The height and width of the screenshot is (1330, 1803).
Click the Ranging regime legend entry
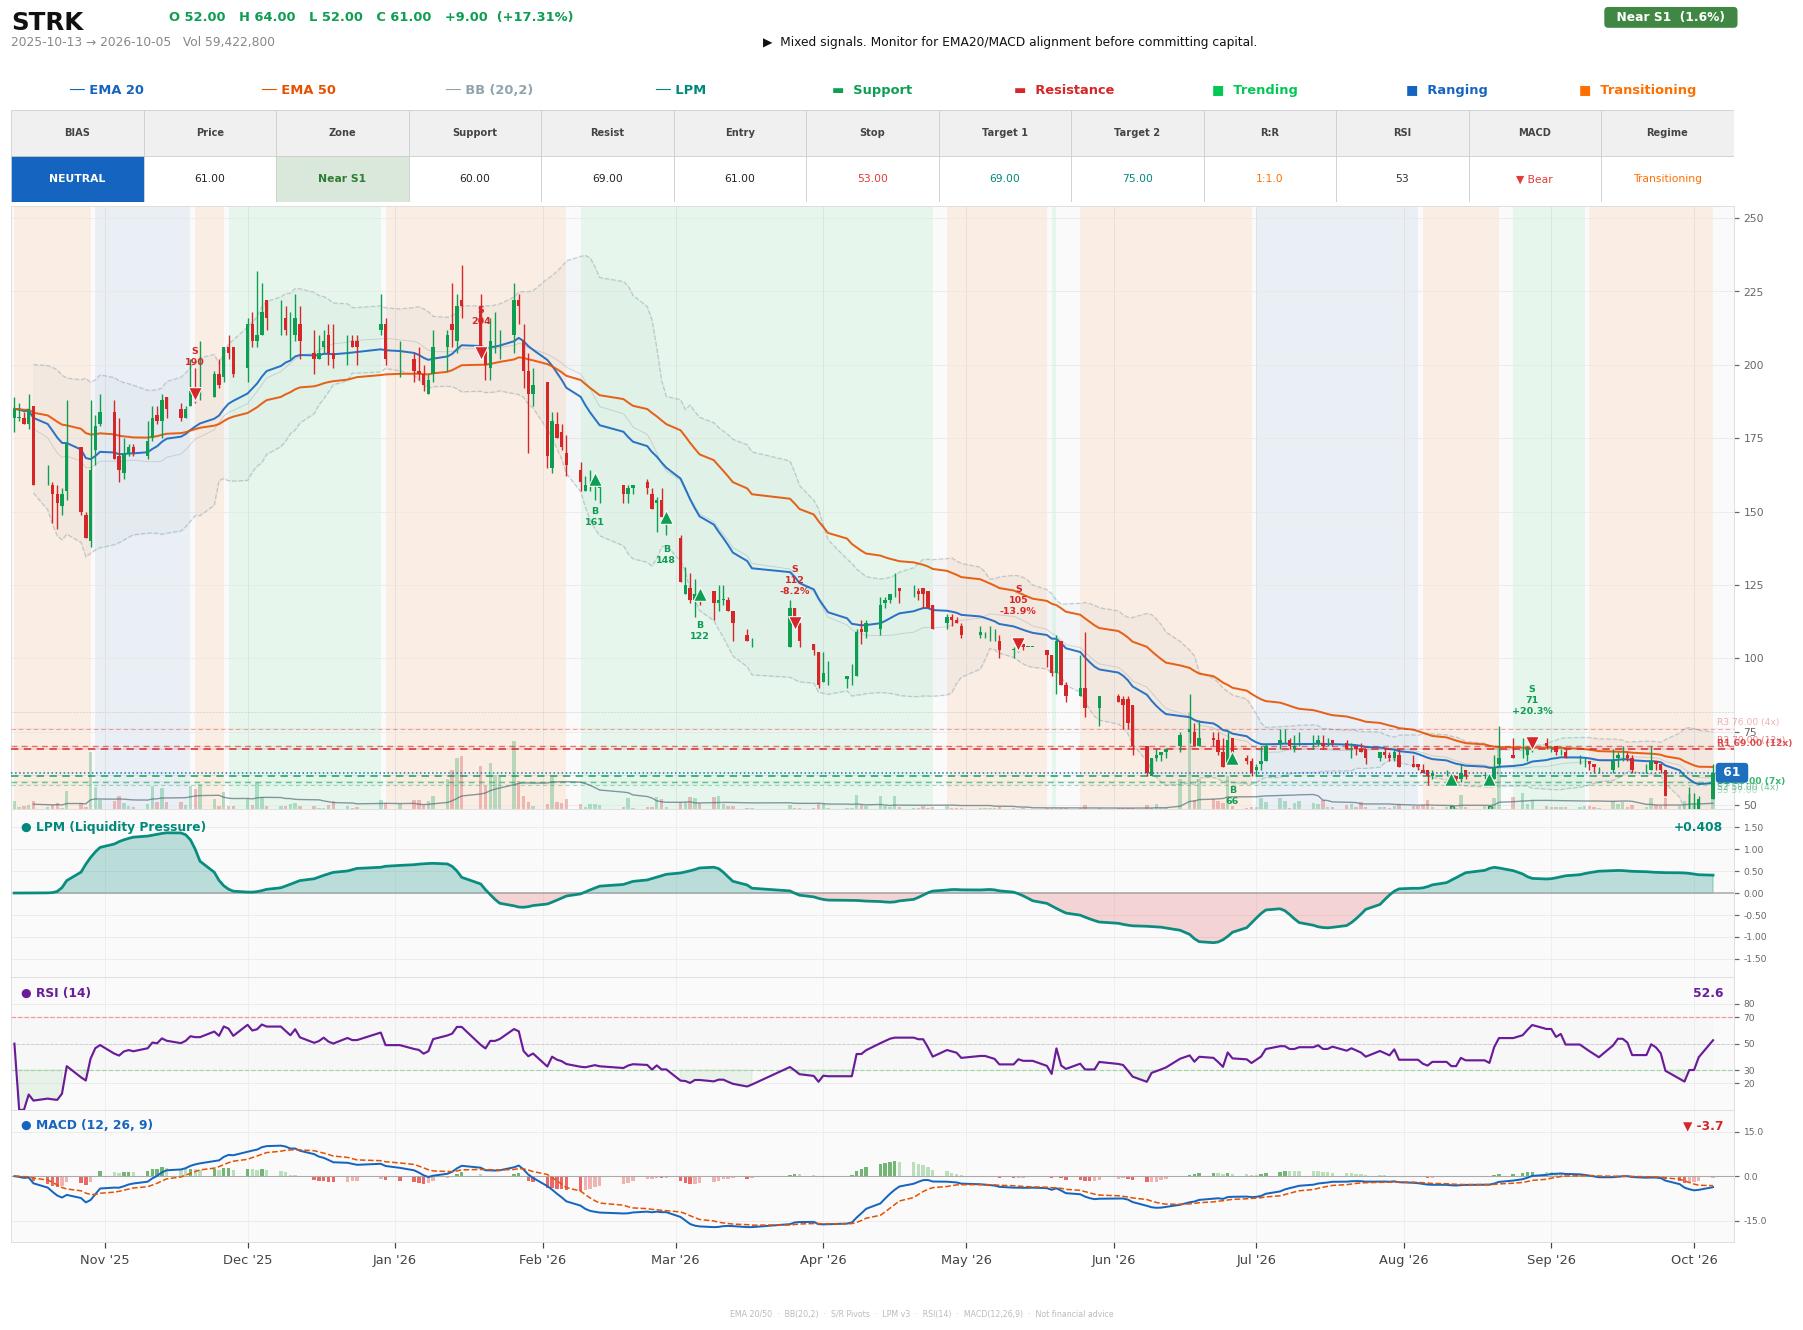pyautogui.click(x=1446, y=90)
